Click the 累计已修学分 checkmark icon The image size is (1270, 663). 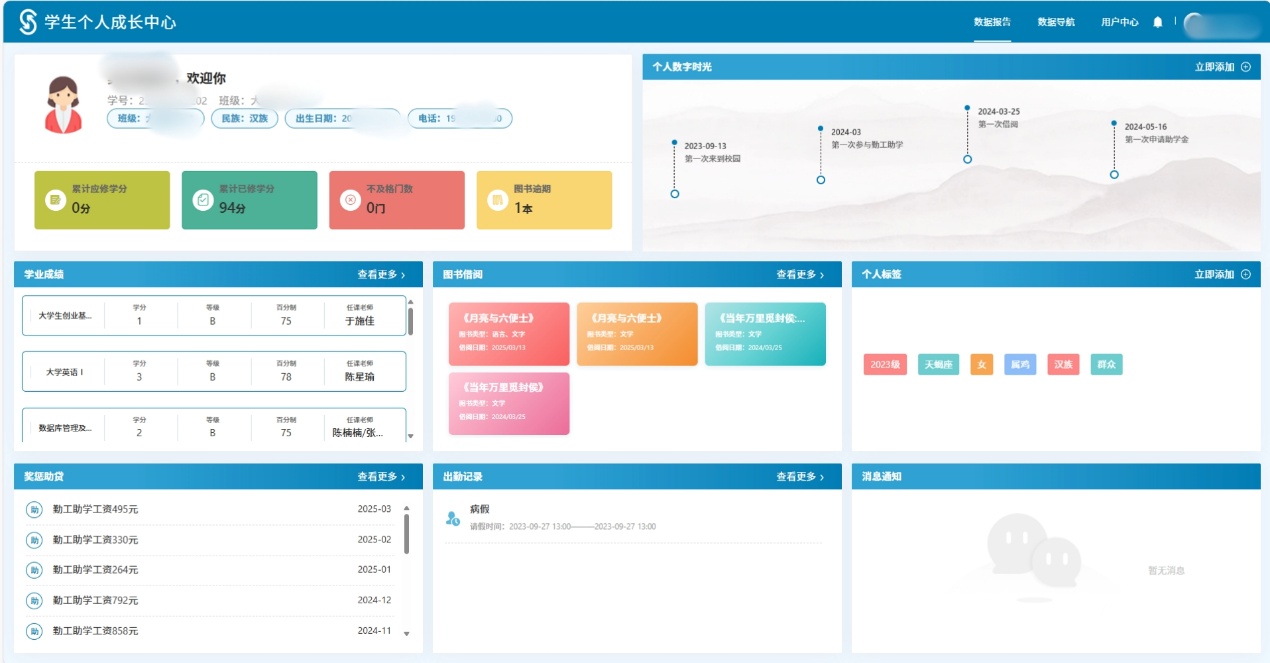point(203,200)
